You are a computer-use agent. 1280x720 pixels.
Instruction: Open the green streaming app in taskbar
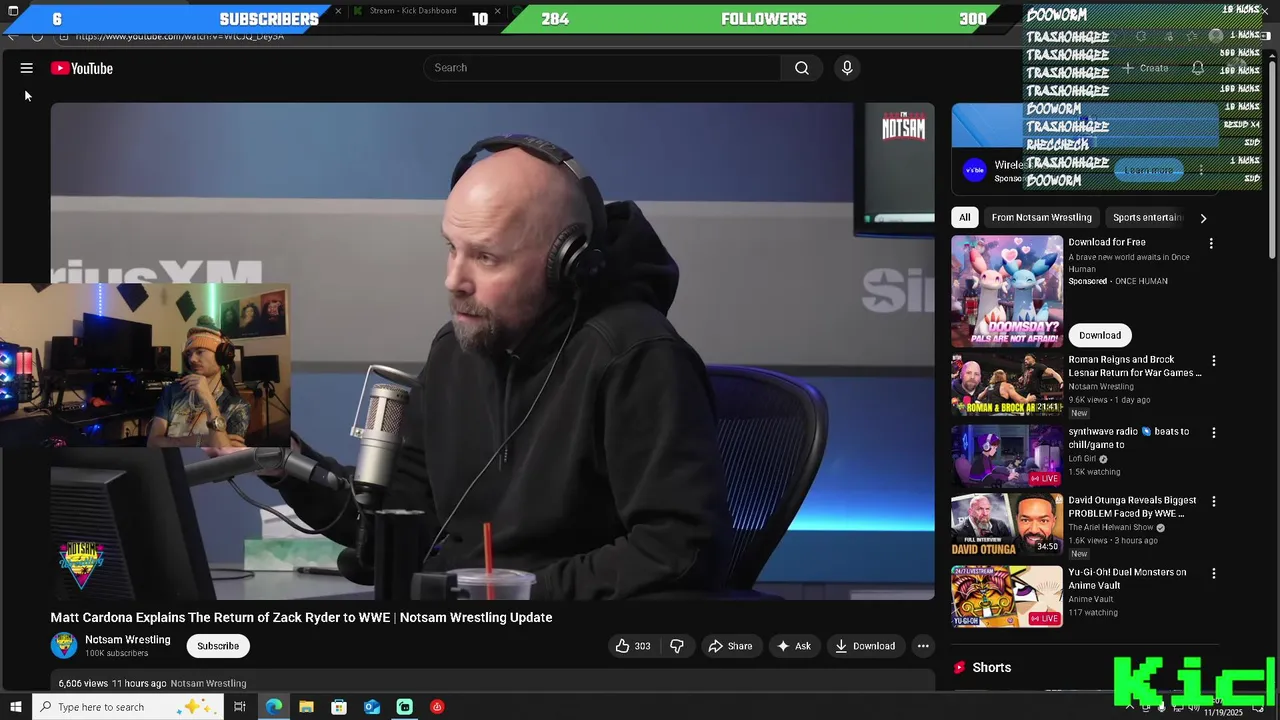coord(404,707)
